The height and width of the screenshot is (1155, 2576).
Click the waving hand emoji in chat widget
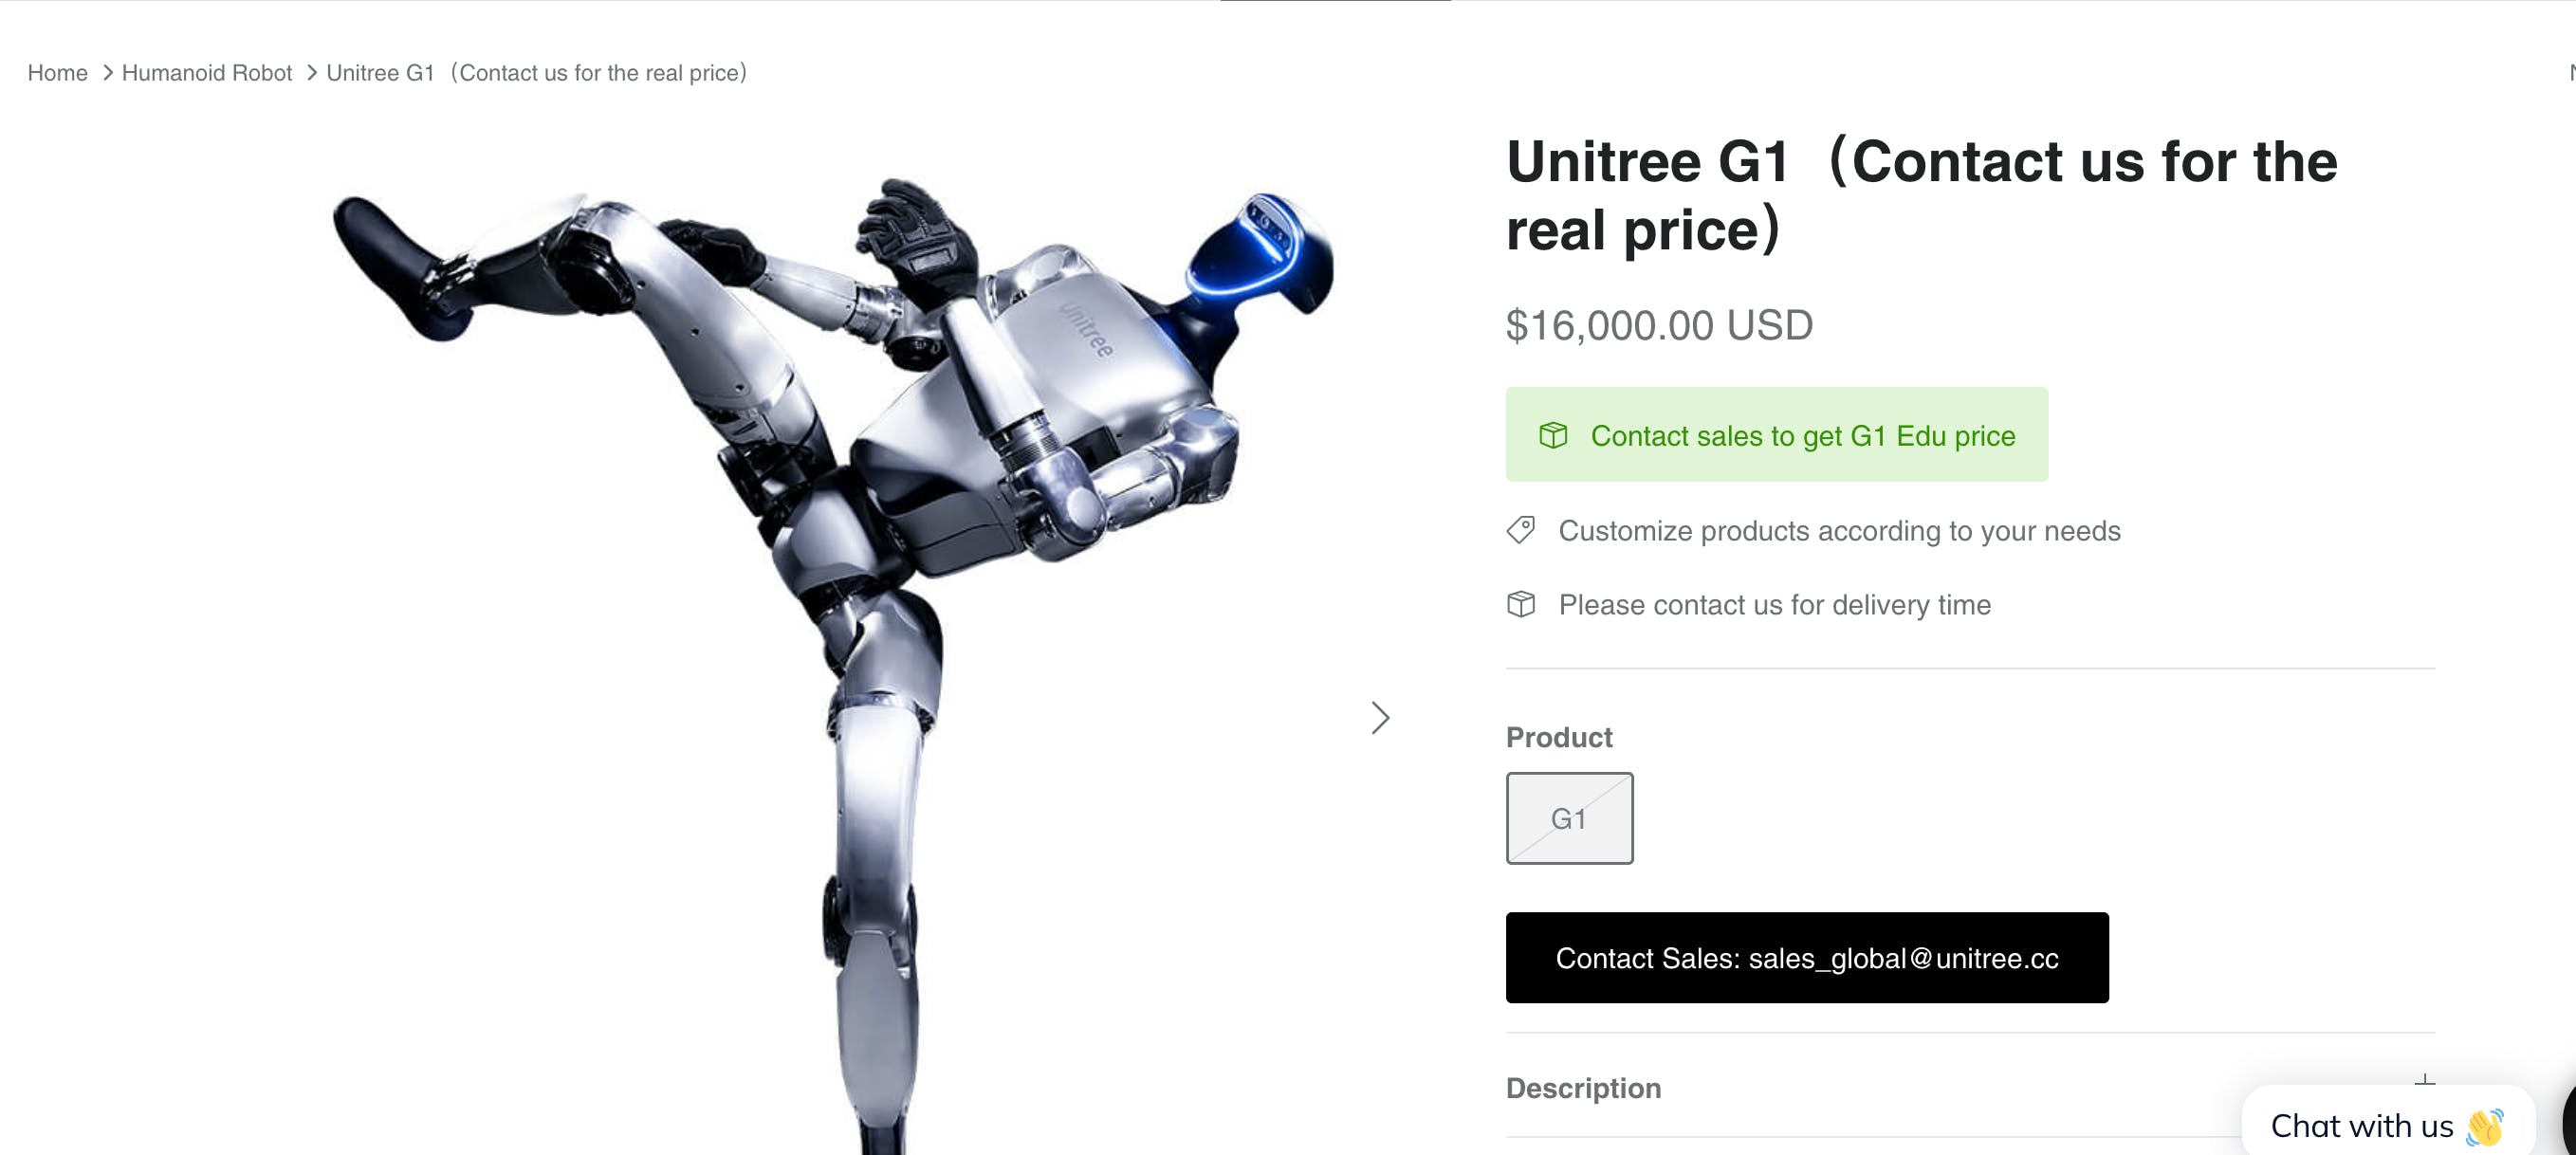pyautogui.click(x=2484, y=1127)
